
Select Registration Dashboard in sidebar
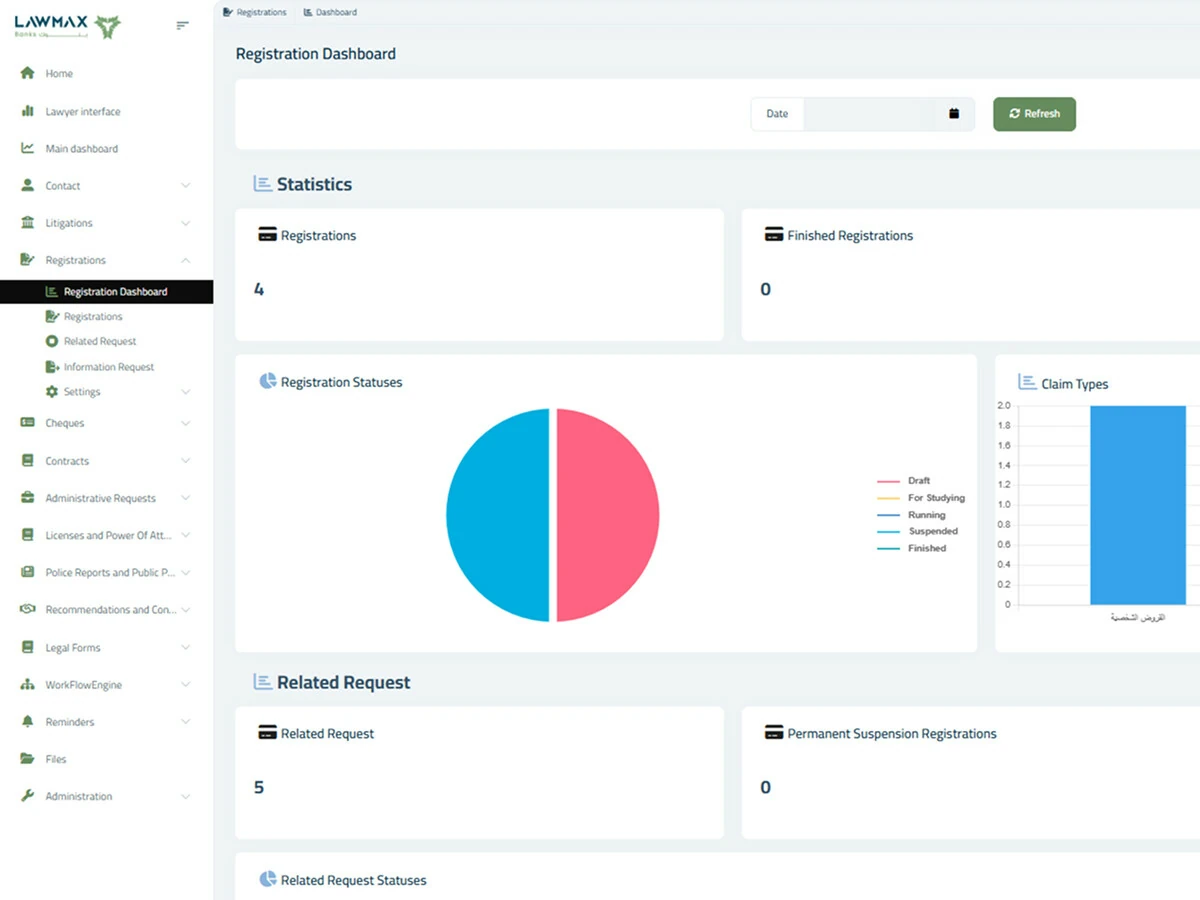[x=106, y=291]
